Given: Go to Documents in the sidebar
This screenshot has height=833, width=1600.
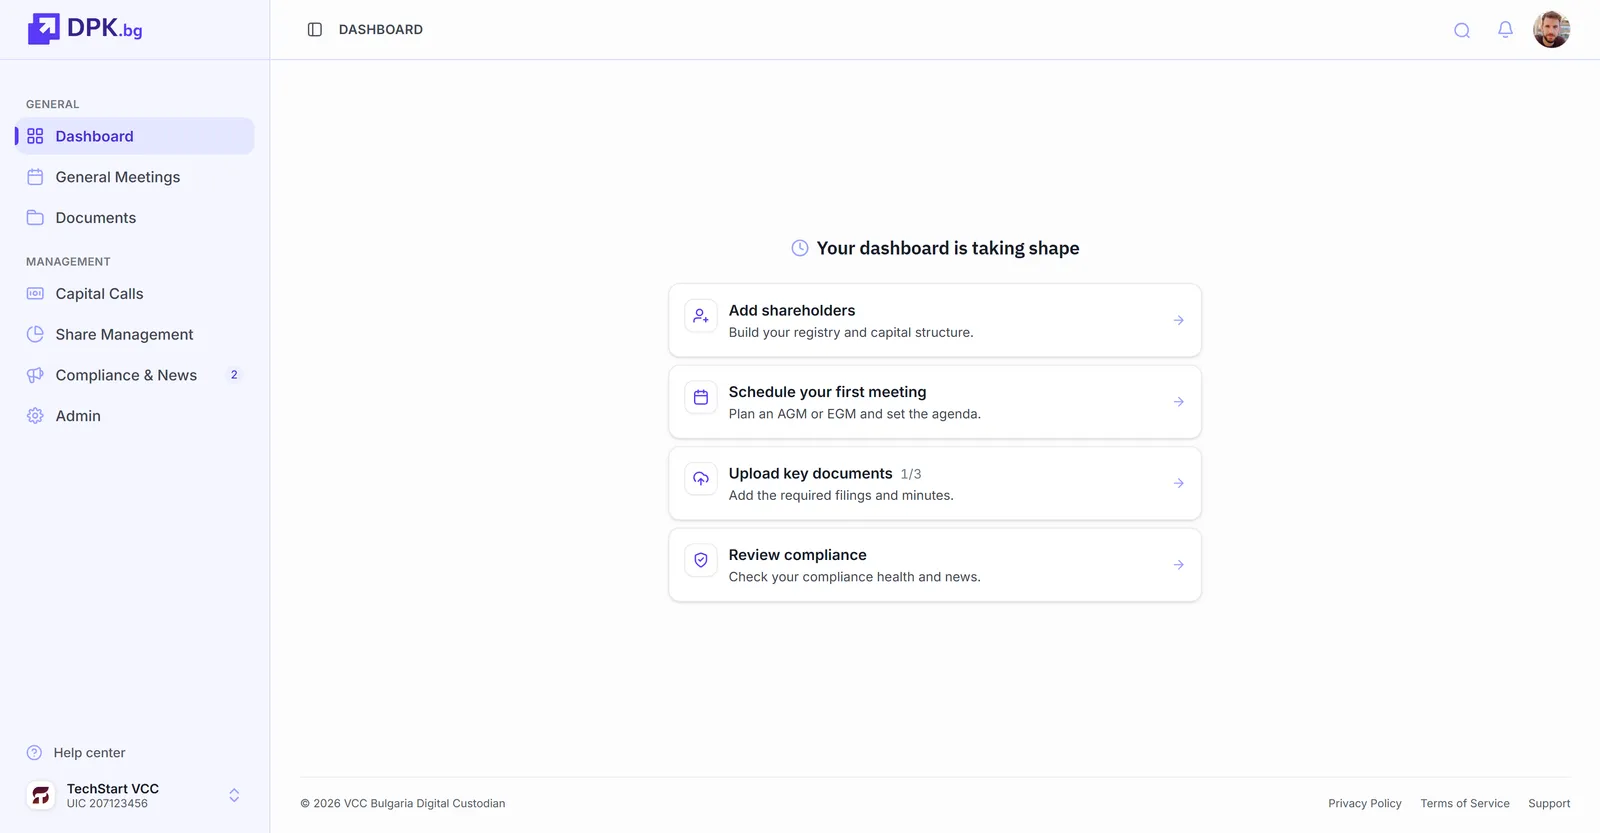Looking at the screenshot, I should coord(135,217).
